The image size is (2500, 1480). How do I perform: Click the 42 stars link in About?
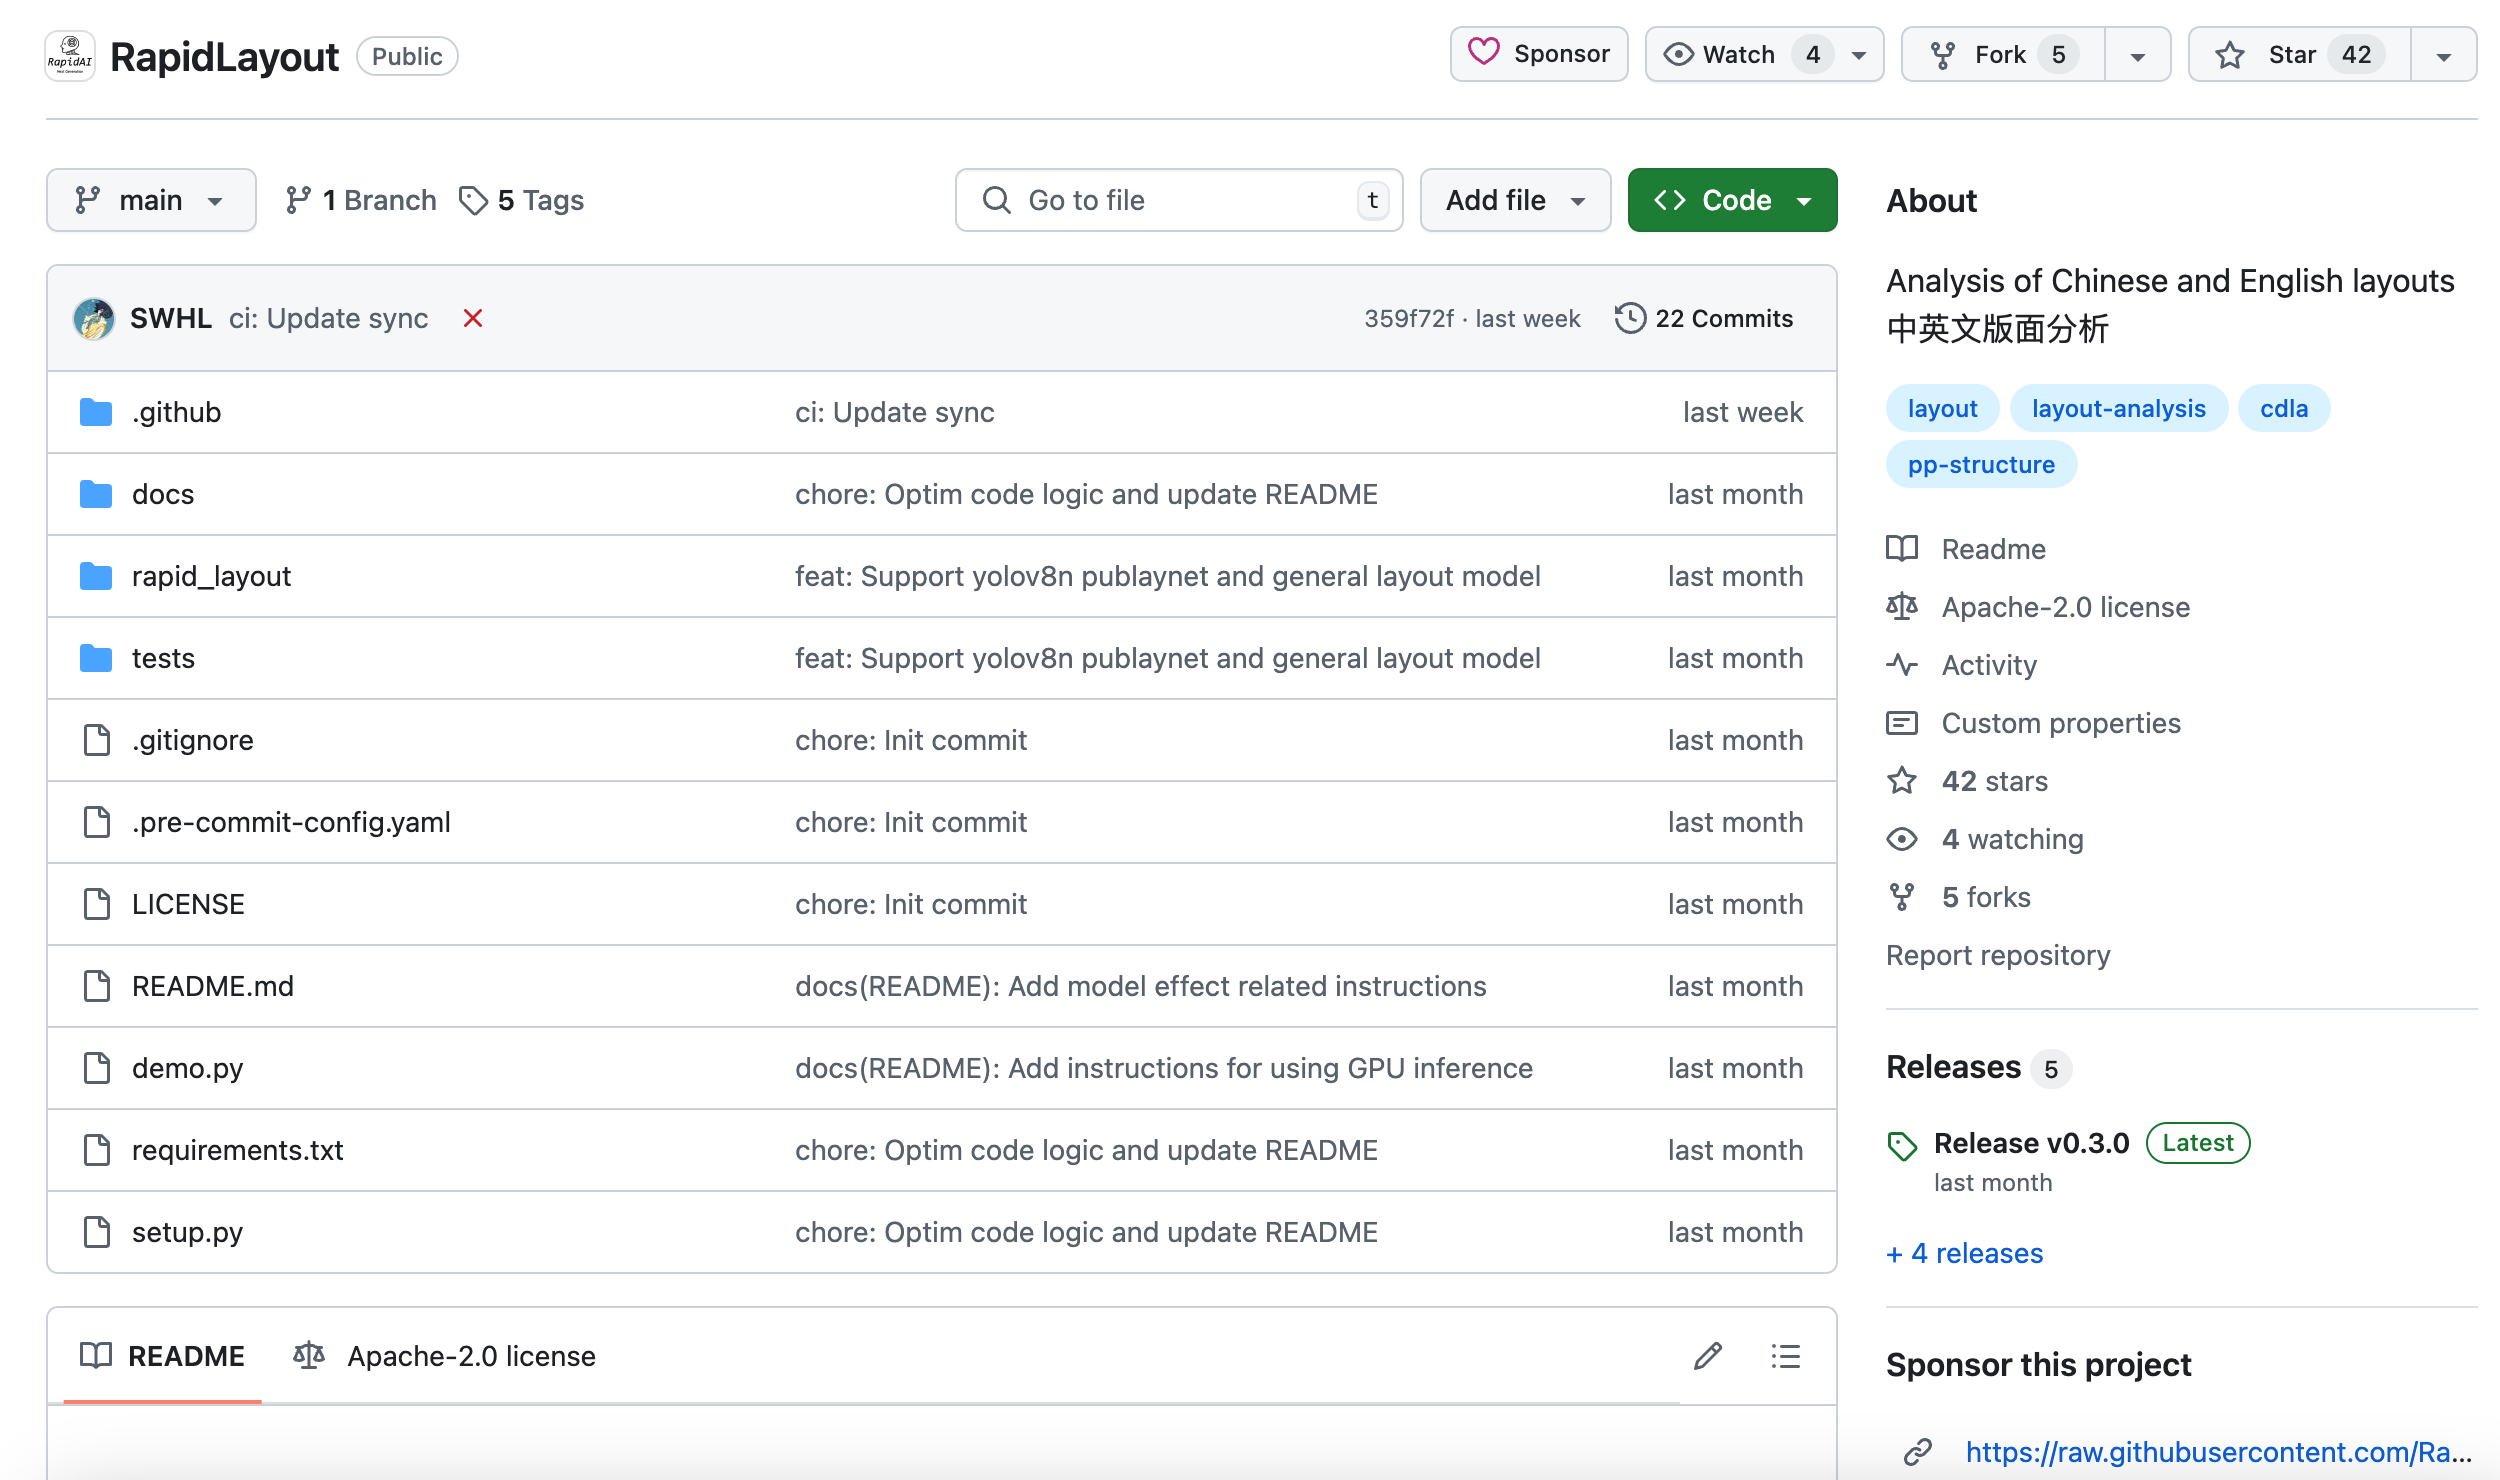click(1994, 781)
